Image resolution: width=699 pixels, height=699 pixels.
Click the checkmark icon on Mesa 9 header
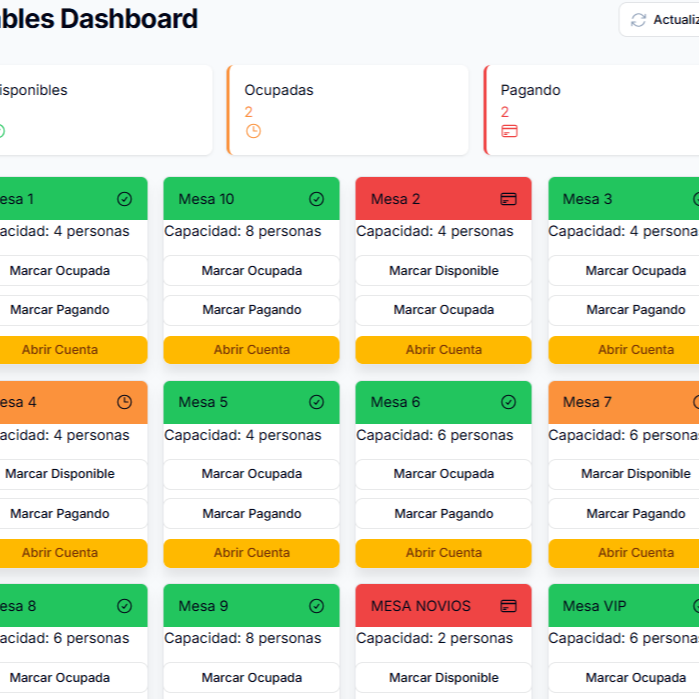pos(316,605)
